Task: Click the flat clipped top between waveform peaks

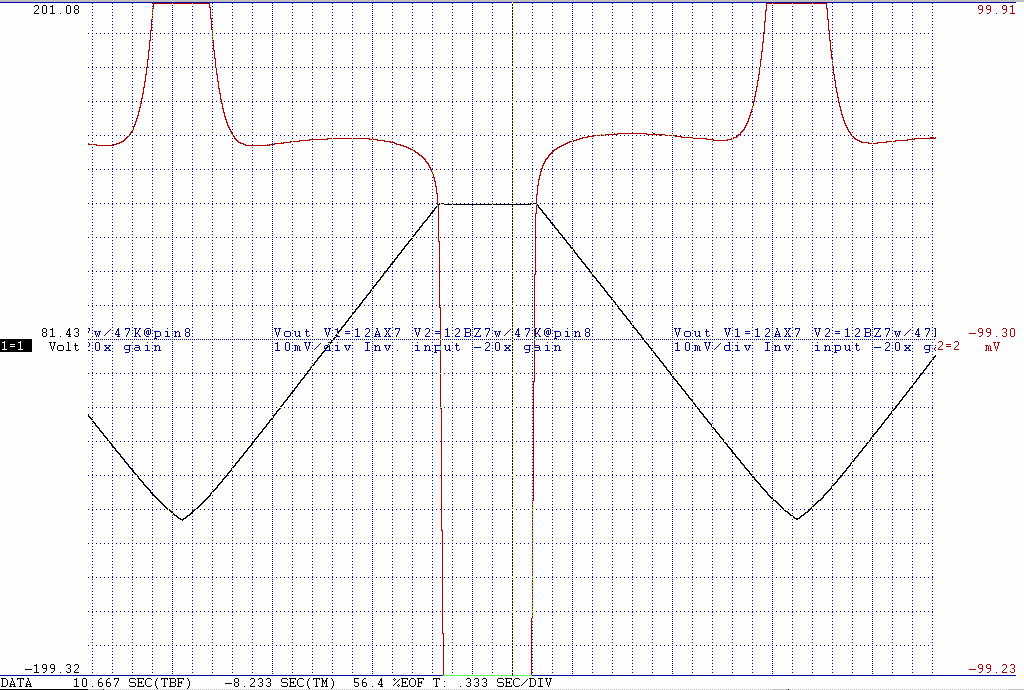Action: (487, 204)
